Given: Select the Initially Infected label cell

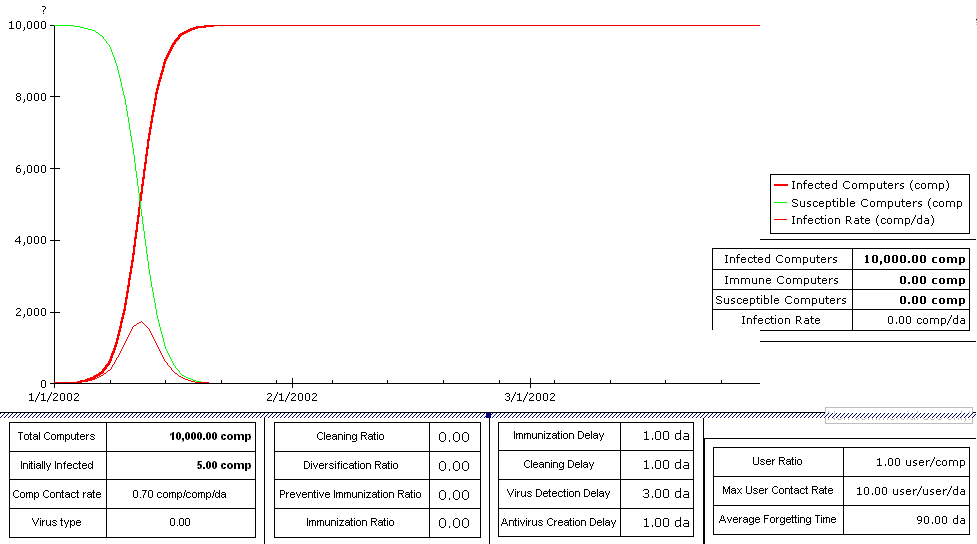Looking at the screenshot, I should coord(58,465).
